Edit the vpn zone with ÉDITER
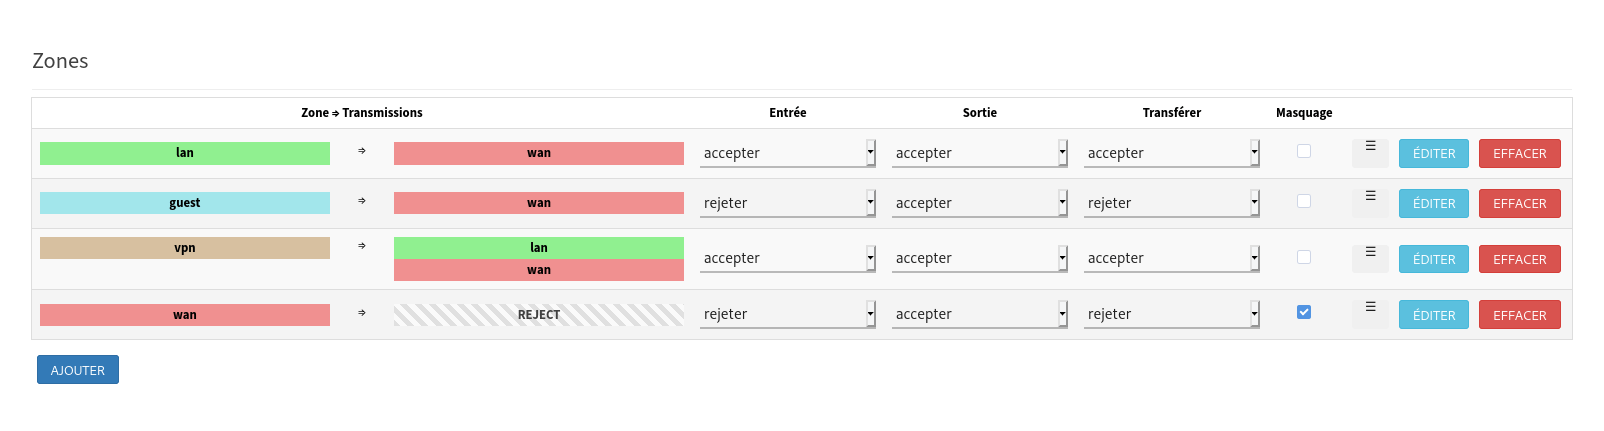 [1433, 259]
